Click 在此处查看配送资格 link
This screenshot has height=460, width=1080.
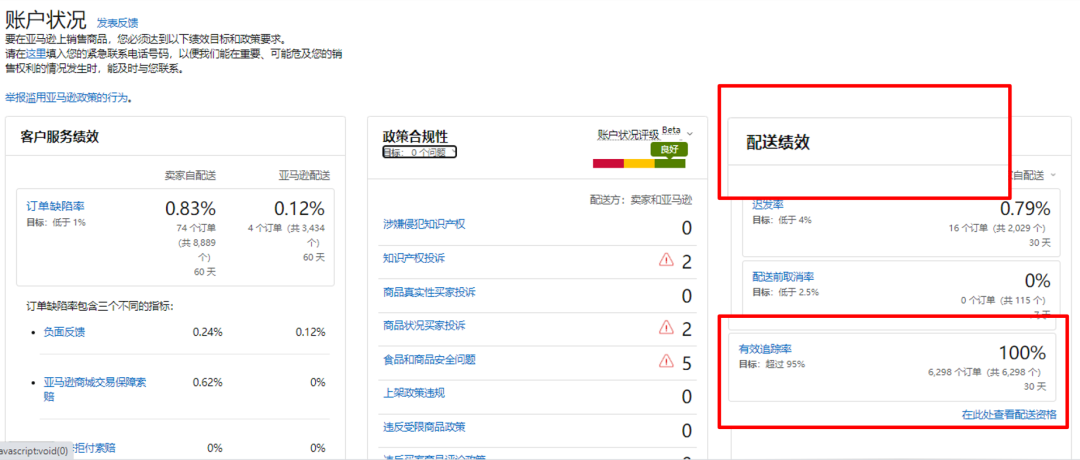pos(1009,415)
